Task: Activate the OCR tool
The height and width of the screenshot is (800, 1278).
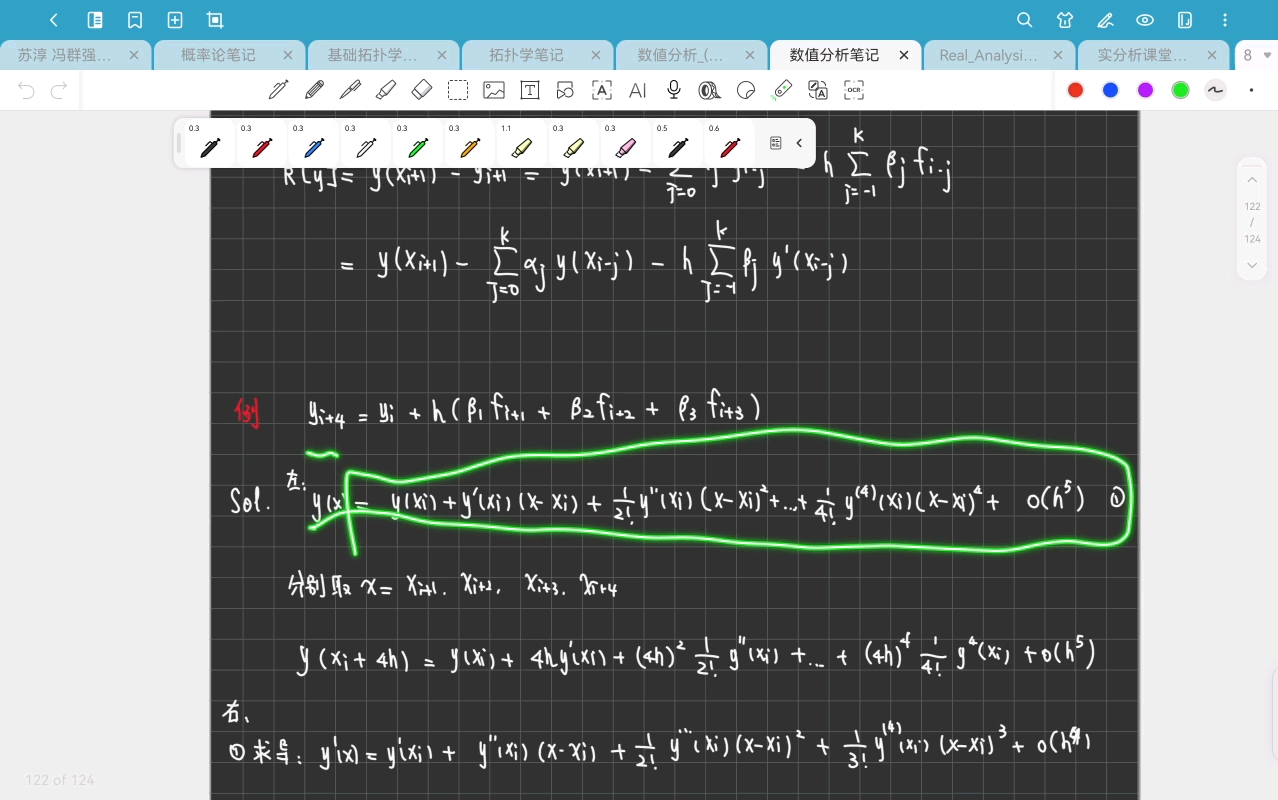Action: [x=854, y=90]
